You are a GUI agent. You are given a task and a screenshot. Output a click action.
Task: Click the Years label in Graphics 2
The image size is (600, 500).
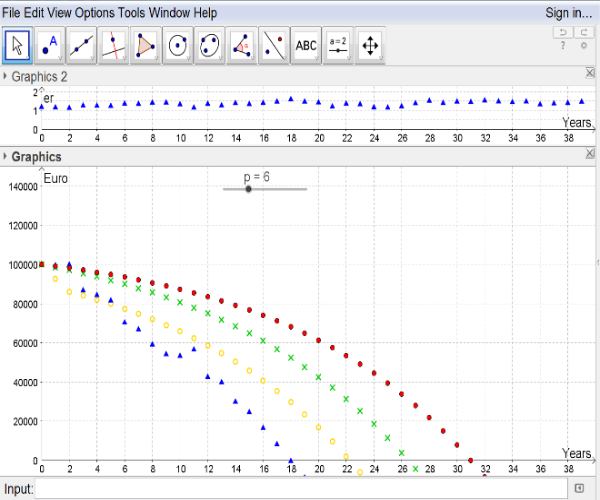click(x=577, y=122)
